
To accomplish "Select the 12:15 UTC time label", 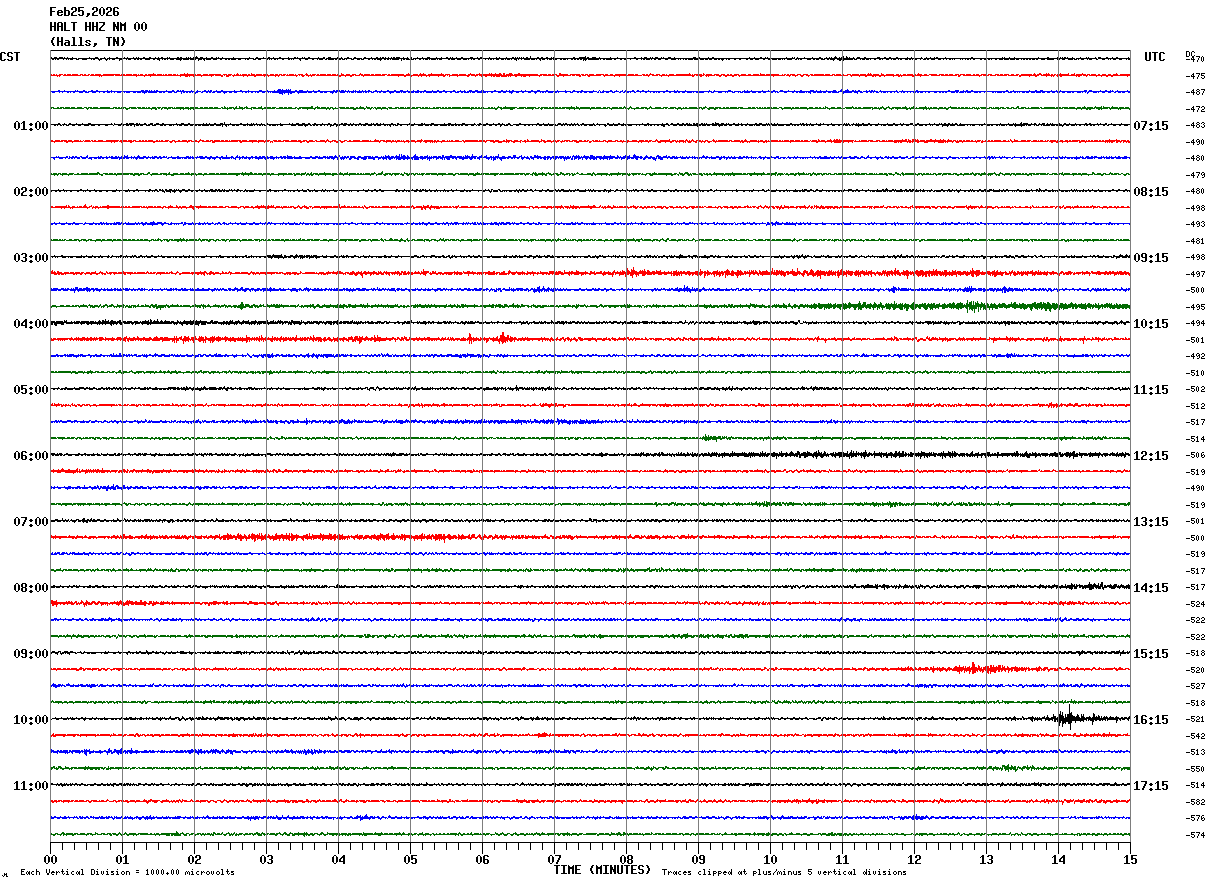I will [1151, 456].
